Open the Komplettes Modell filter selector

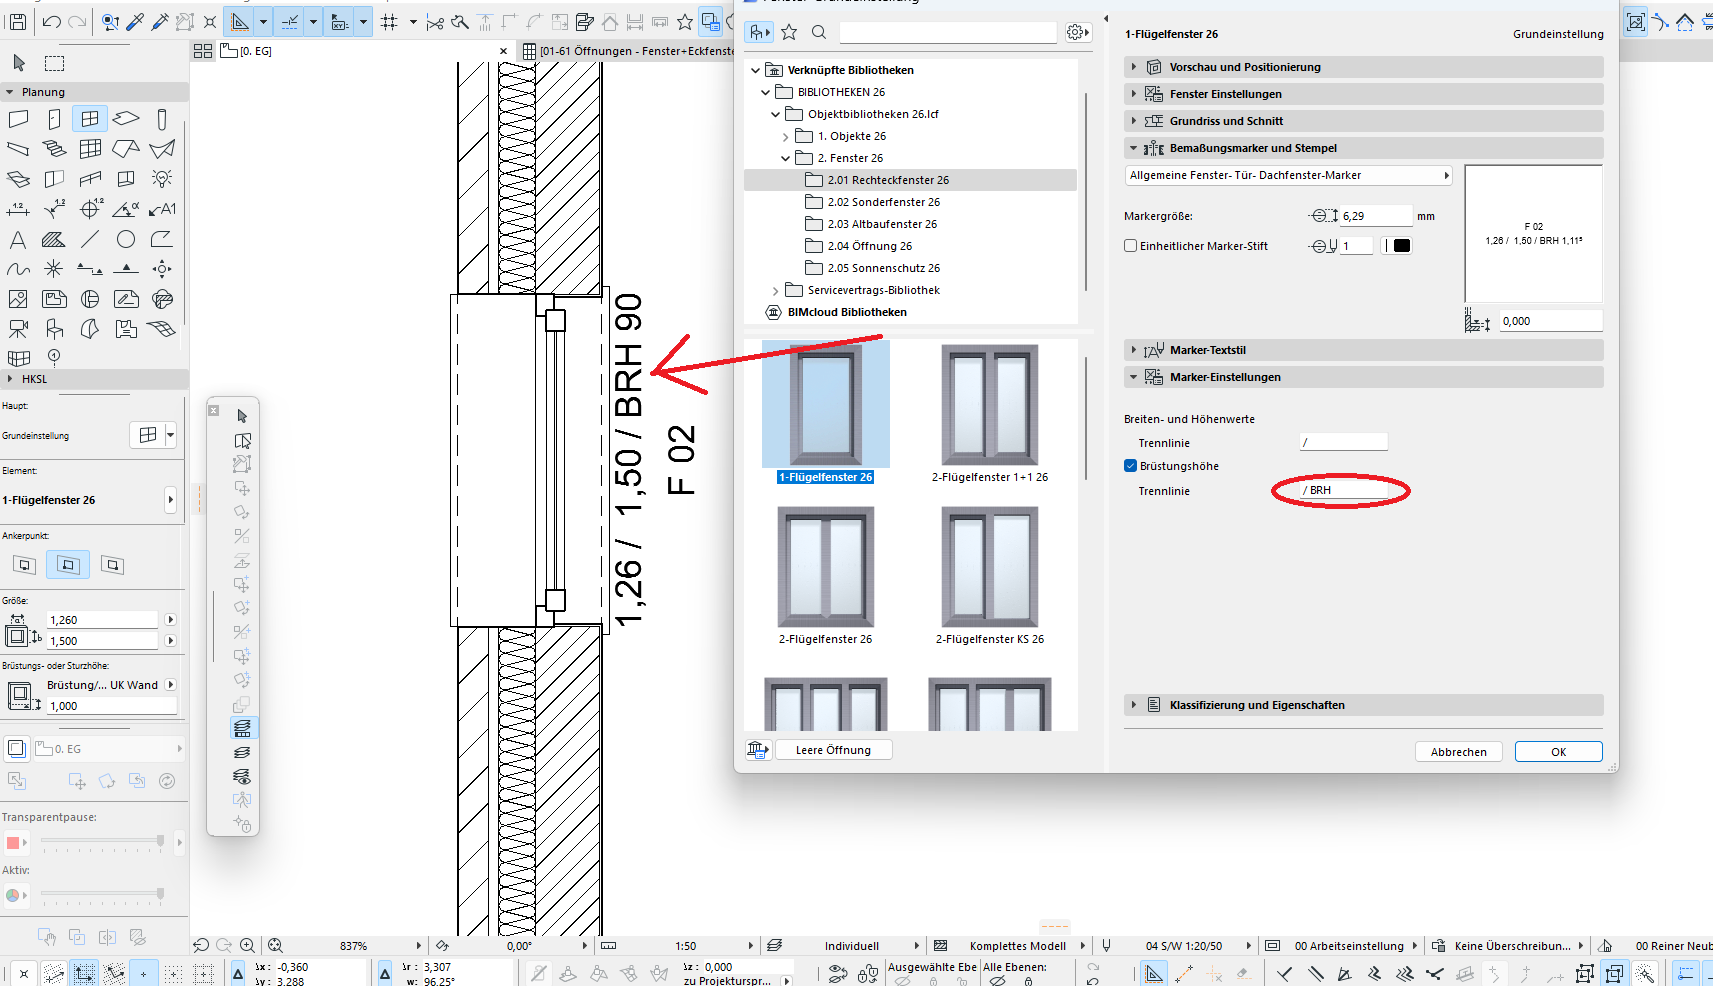tap(1017, 945)
